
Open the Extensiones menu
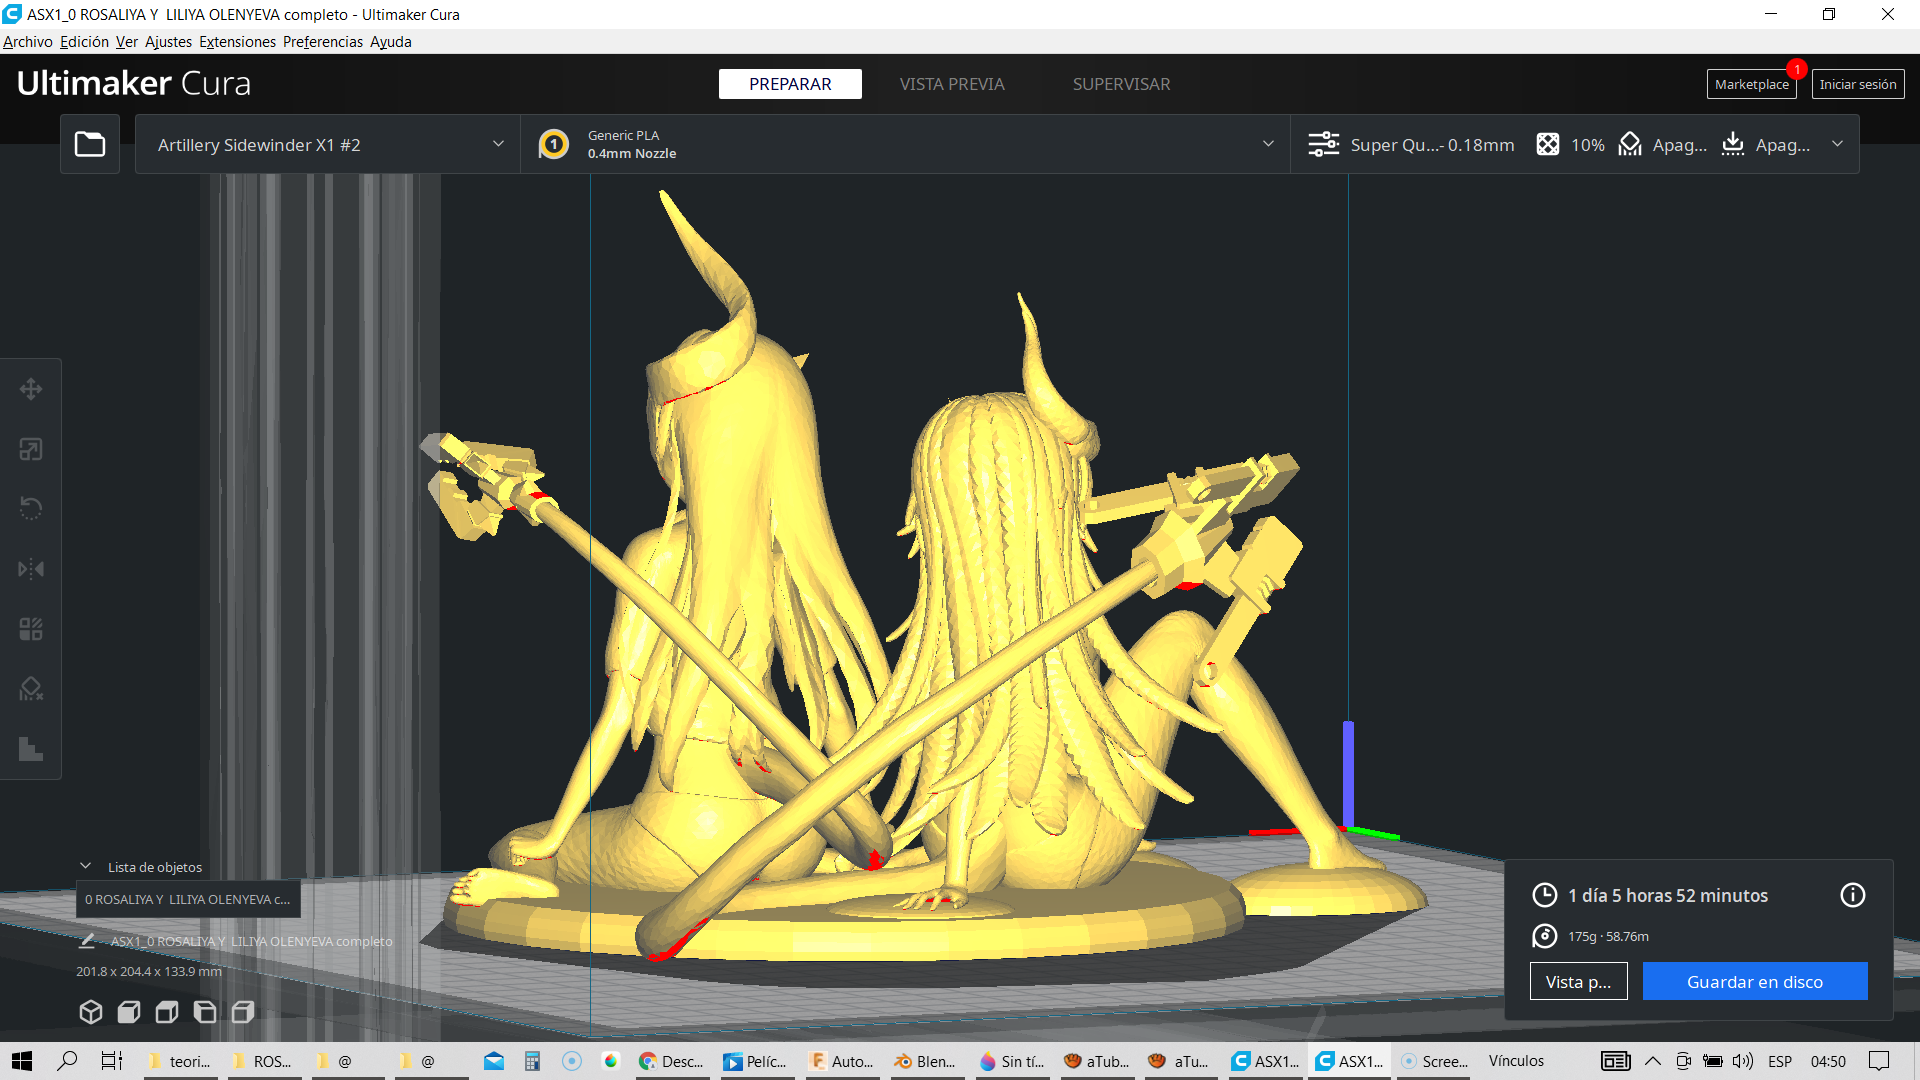(237, 42)
